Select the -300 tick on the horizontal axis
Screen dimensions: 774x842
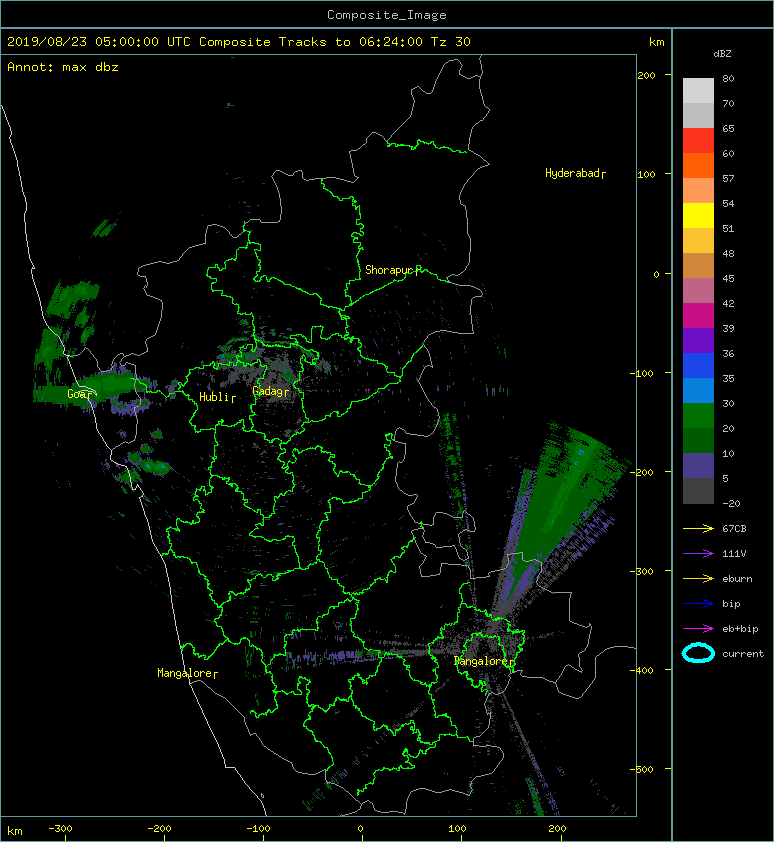click(60, 829)
